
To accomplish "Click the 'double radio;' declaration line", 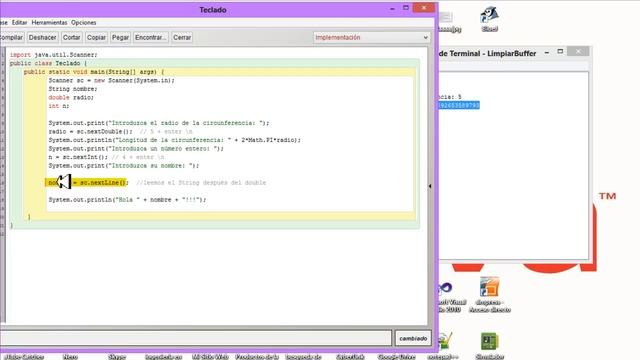I will pos(71,98).
